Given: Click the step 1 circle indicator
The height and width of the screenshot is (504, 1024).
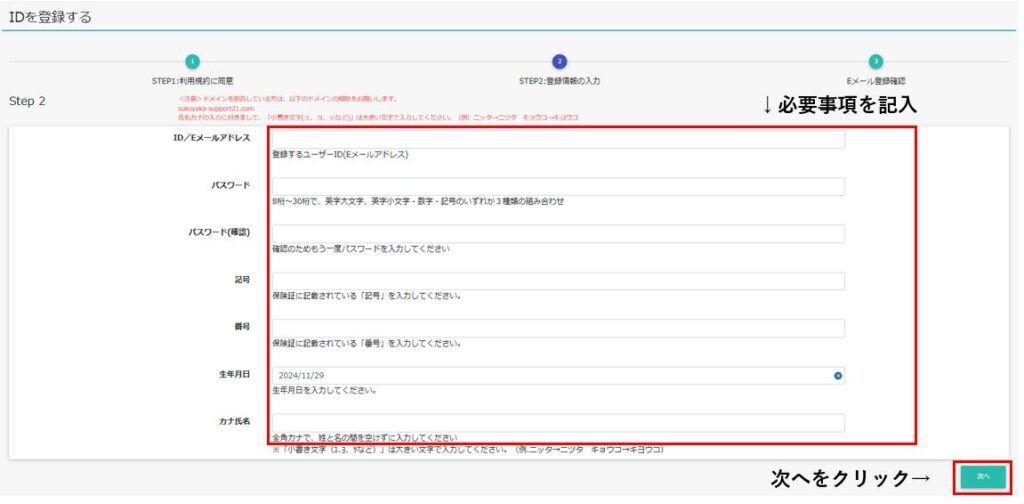Looking at the screenshot, I should pos(192,61).
